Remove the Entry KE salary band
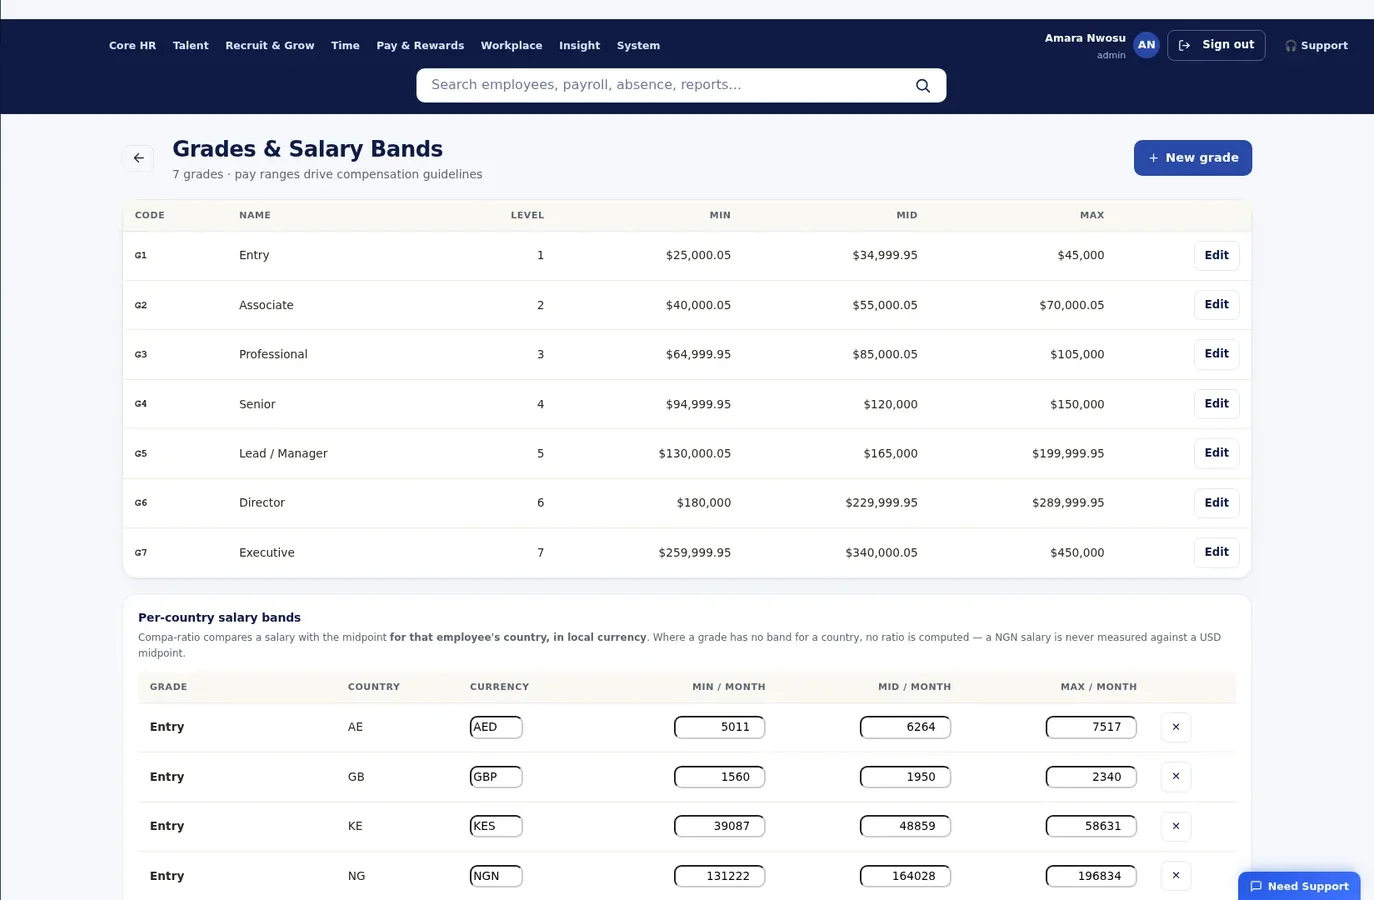Screen dimensions: 1374x900 (x=1176, y=826)
